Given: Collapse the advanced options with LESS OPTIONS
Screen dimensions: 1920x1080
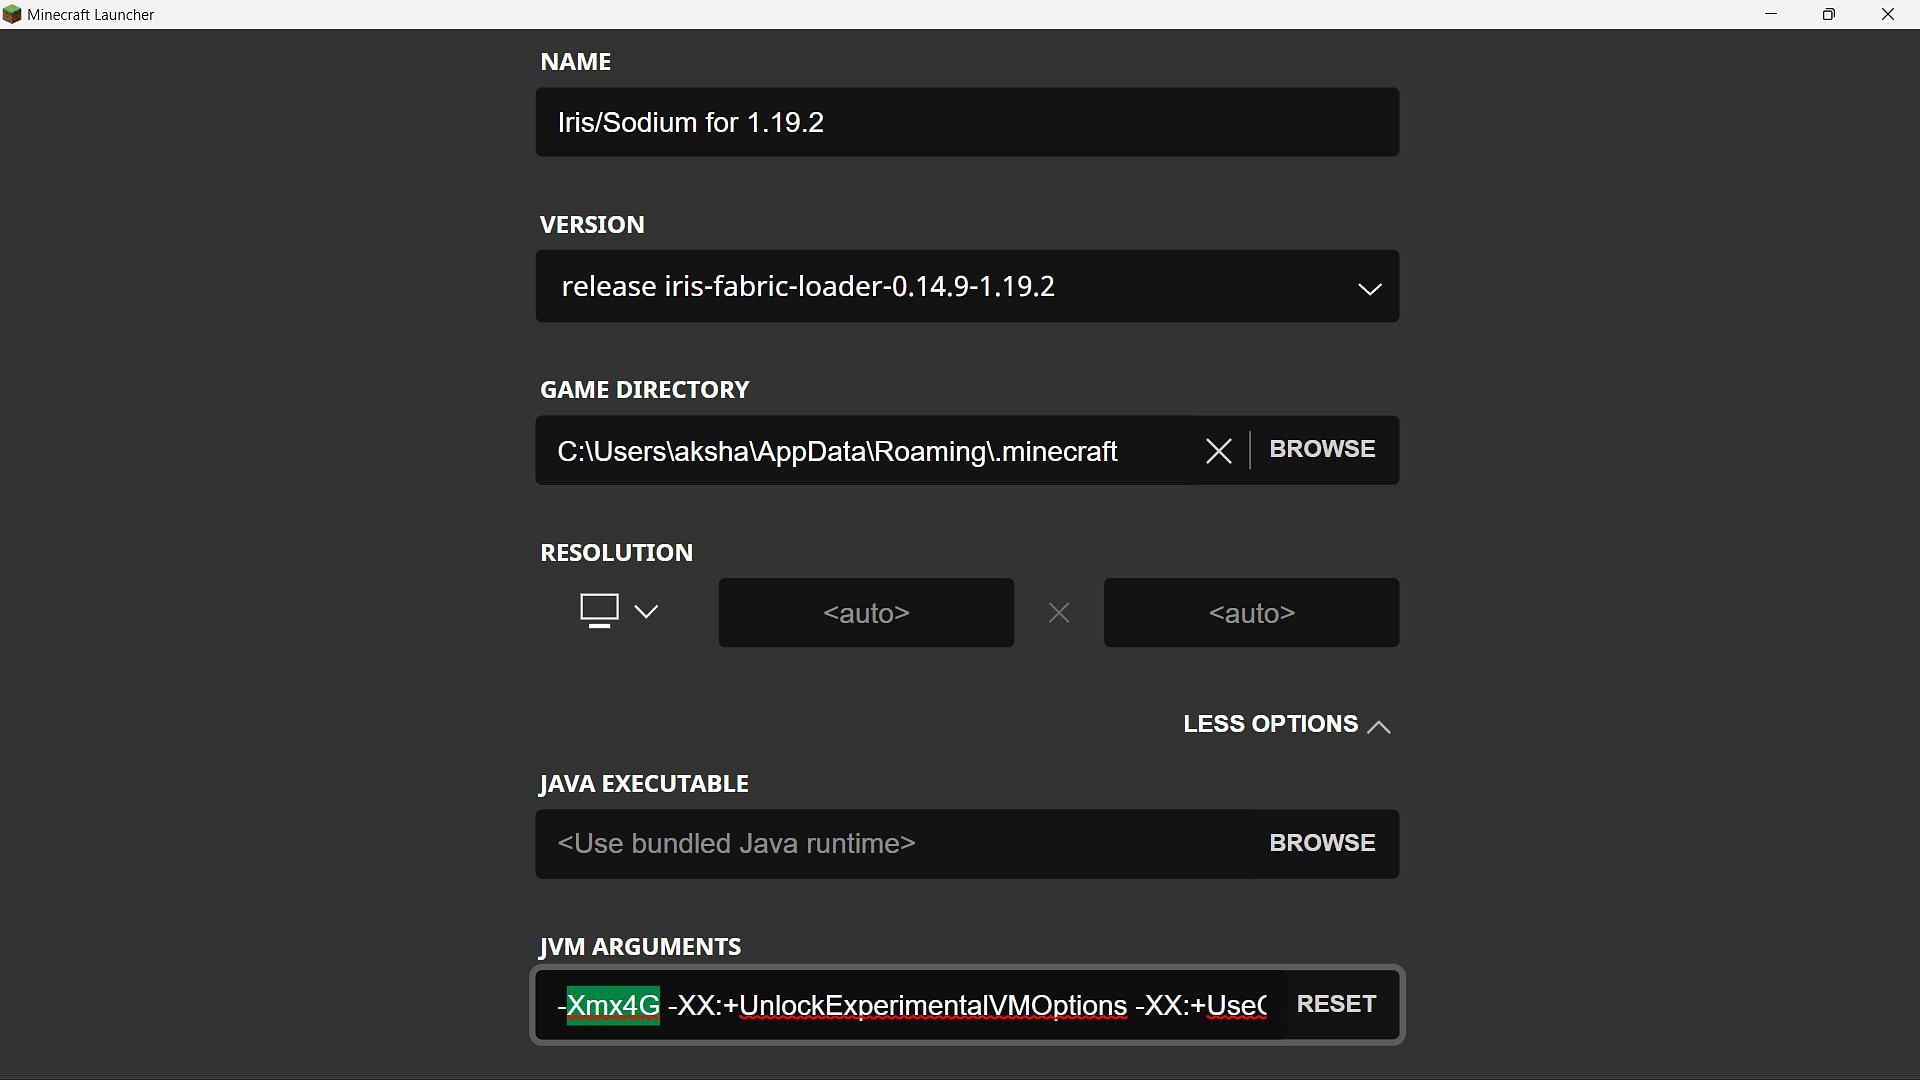Looking at the screenshot, I should [1286, 724].
